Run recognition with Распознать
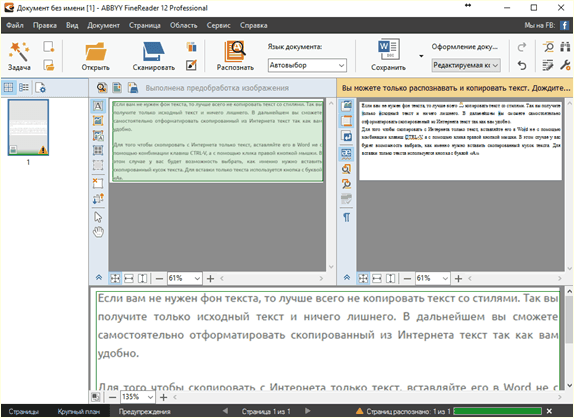 pyautogui.click(x=235, y=56)
